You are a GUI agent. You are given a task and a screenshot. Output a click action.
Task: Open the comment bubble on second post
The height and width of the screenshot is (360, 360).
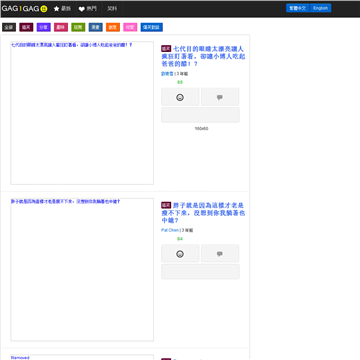(220, 254)
